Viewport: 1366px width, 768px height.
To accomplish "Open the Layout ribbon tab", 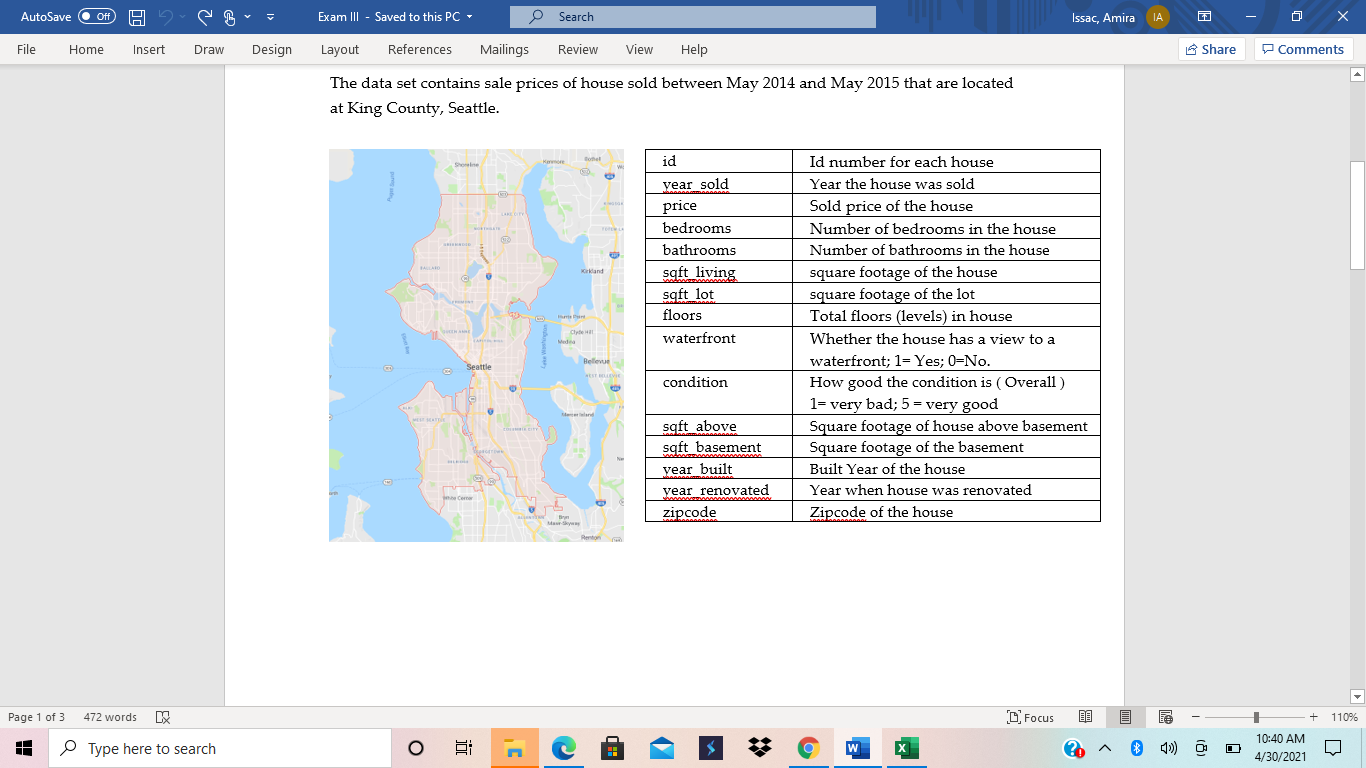I will [x=340, y=49].
